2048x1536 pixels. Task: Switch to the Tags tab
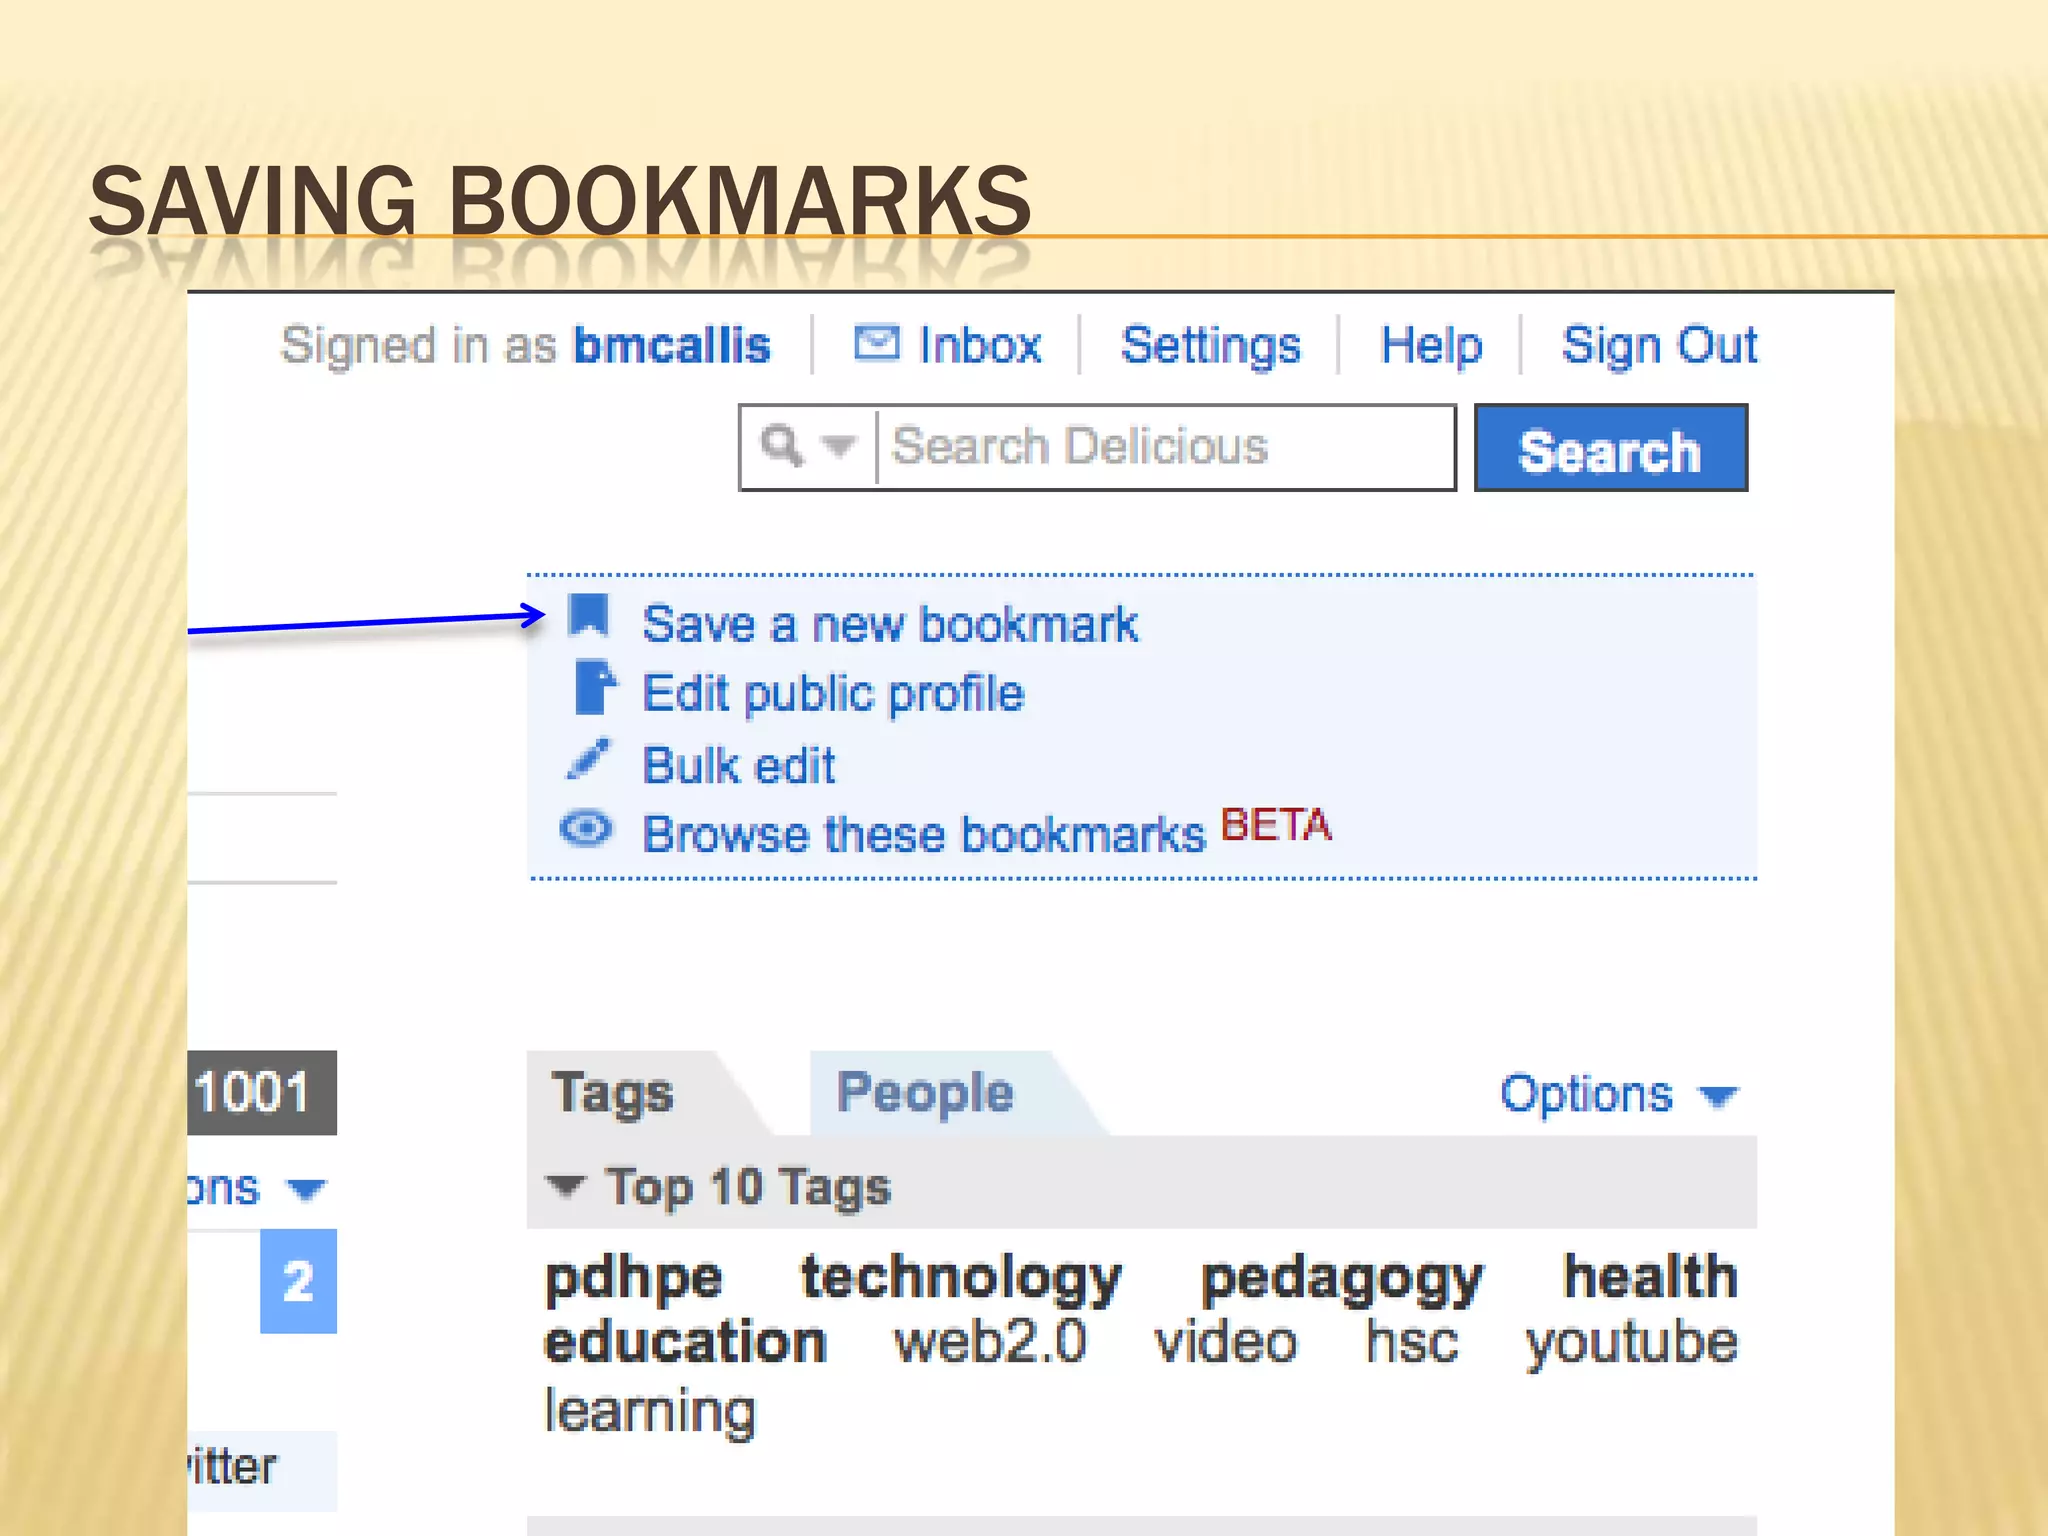(613, 1092)
